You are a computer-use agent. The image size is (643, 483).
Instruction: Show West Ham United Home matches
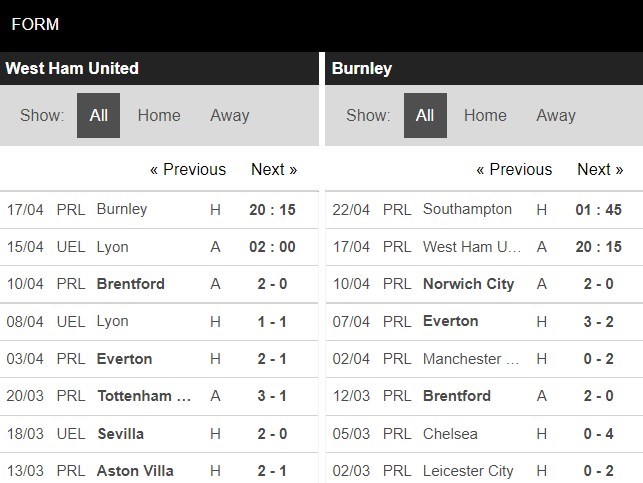[x=159, y=115]
